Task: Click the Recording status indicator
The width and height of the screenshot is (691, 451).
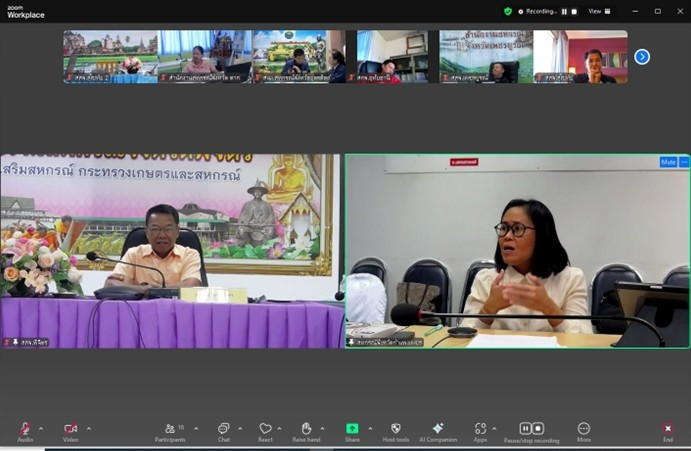Action: (x=538, y=11)
